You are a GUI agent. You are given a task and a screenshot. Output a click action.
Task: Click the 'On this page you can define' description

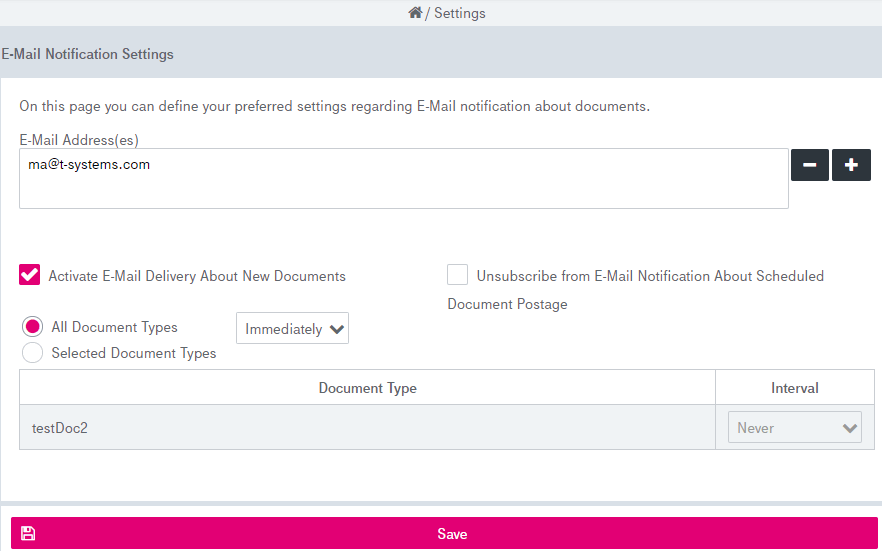(x=335, y=106)
